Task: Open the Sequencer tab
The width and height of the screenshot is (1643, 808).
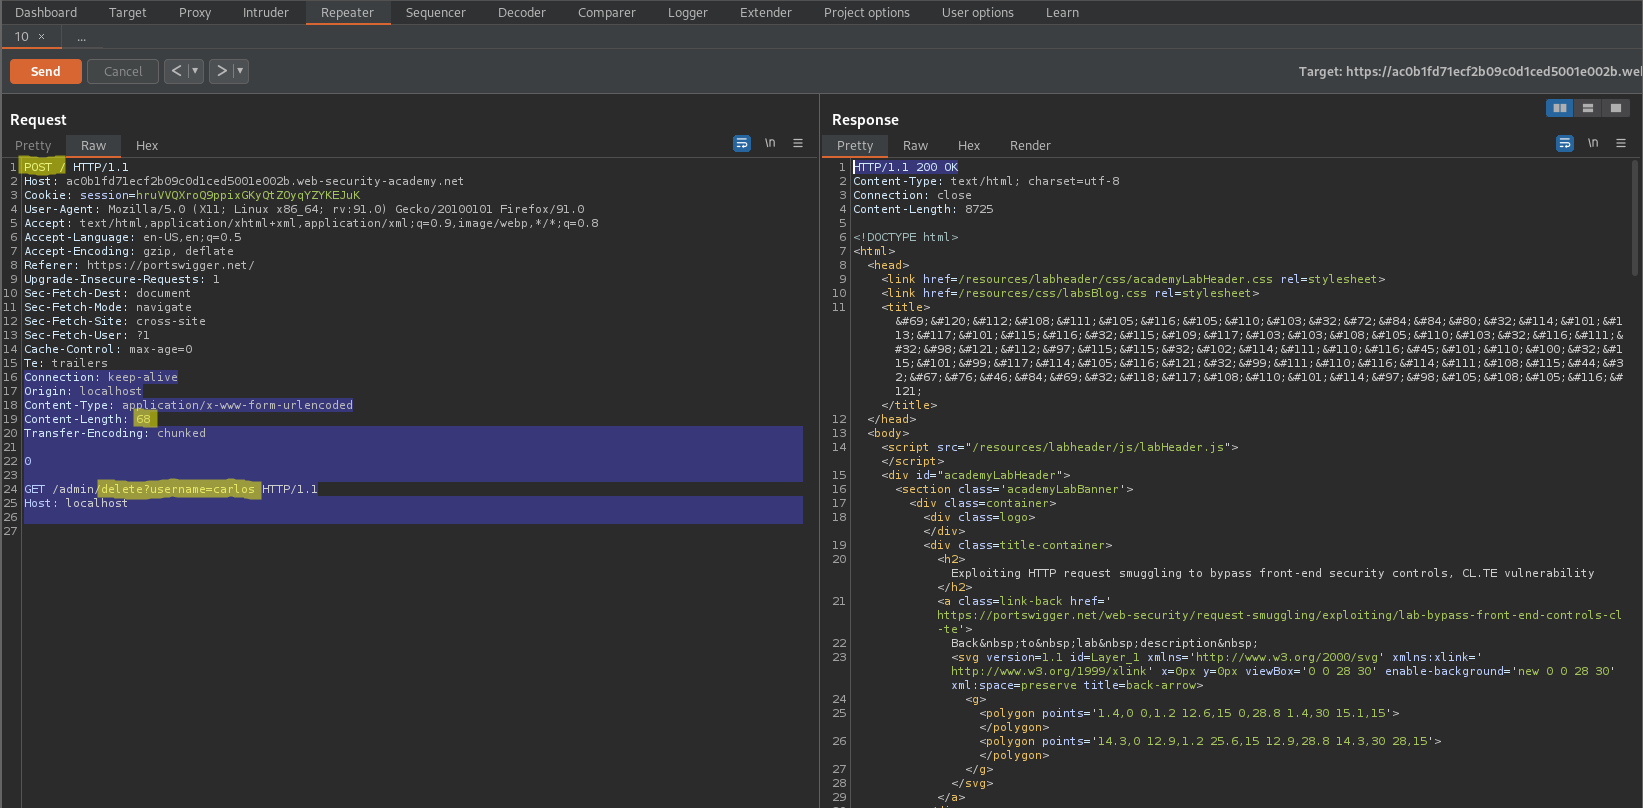Action: point(435,12)
